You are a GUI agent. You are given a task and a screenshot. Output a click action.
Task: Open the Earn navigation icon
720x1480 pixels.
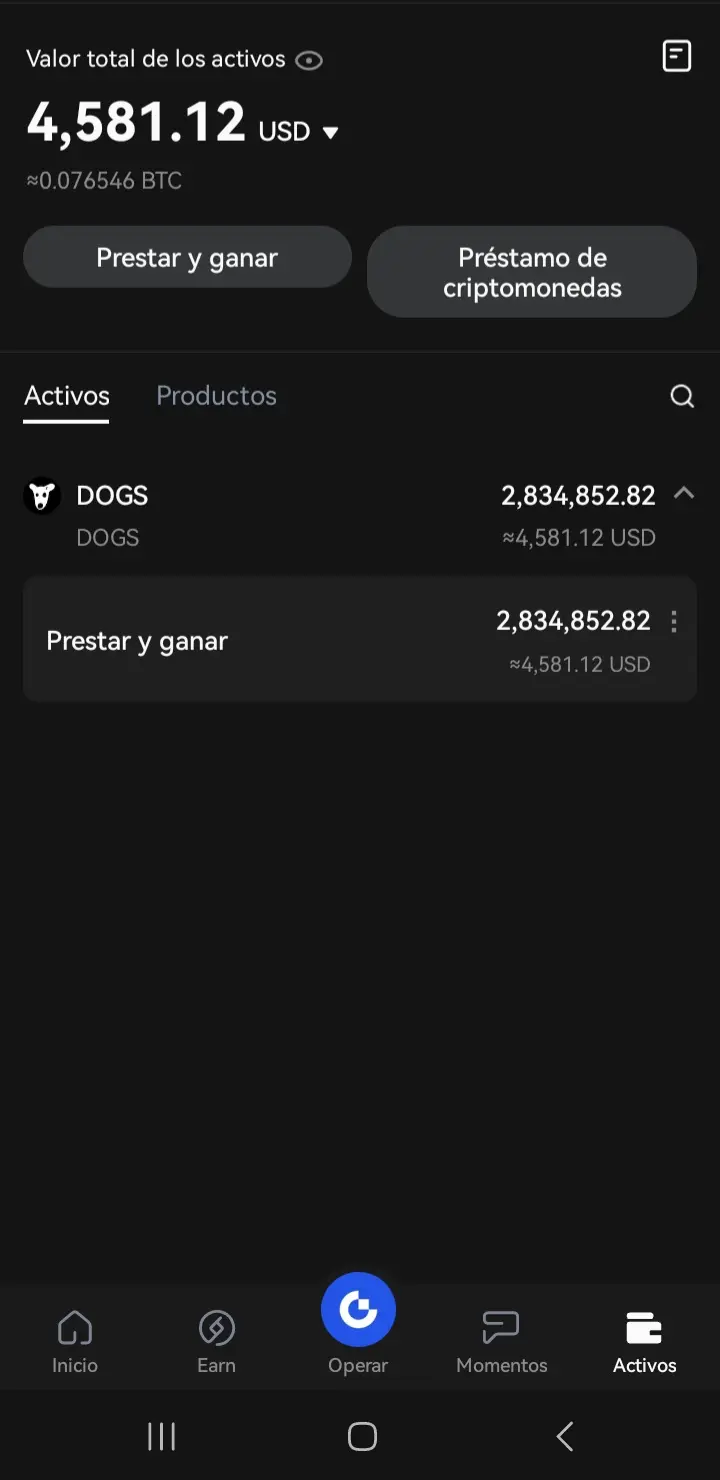tap(216, 1329)
